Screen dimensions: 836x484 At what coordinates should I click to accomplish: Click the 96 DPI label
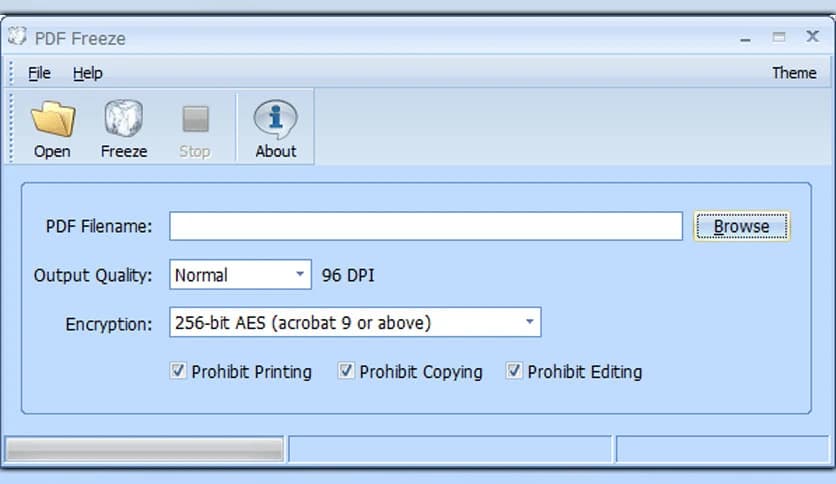(x=348, y=276)
